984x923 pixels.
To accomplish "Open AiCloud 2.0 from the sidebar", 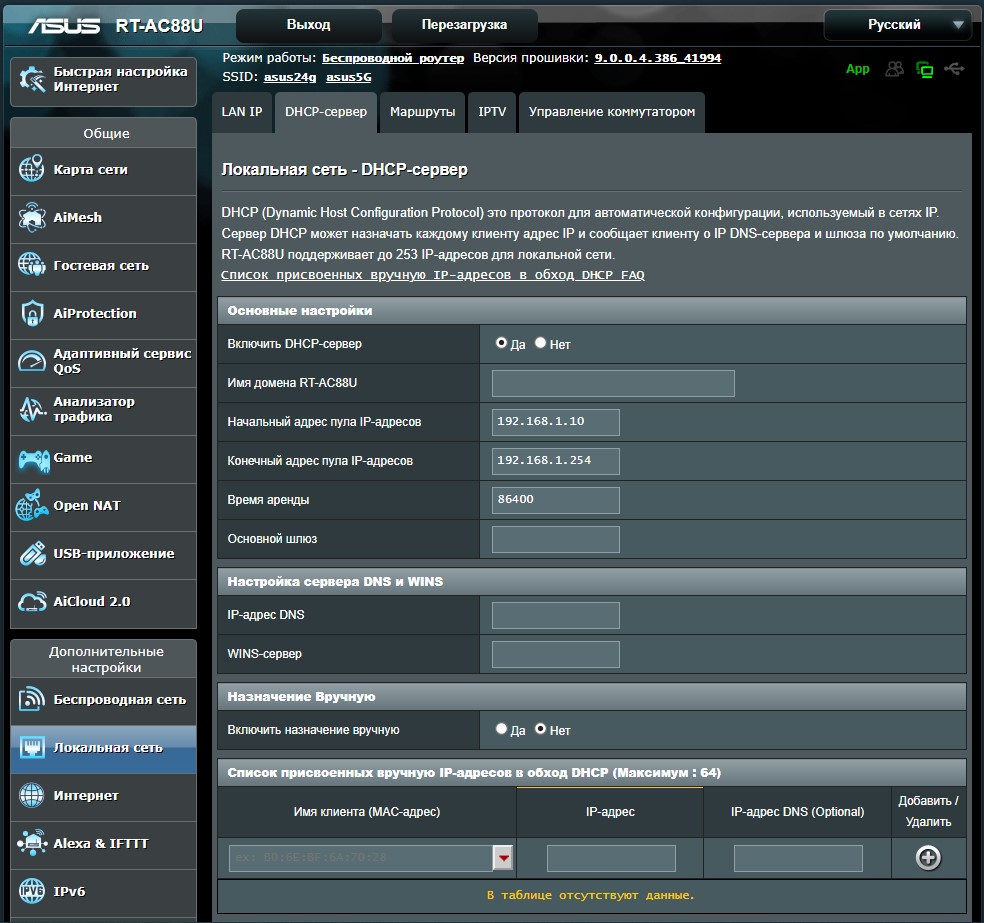I will click(92, 602).
